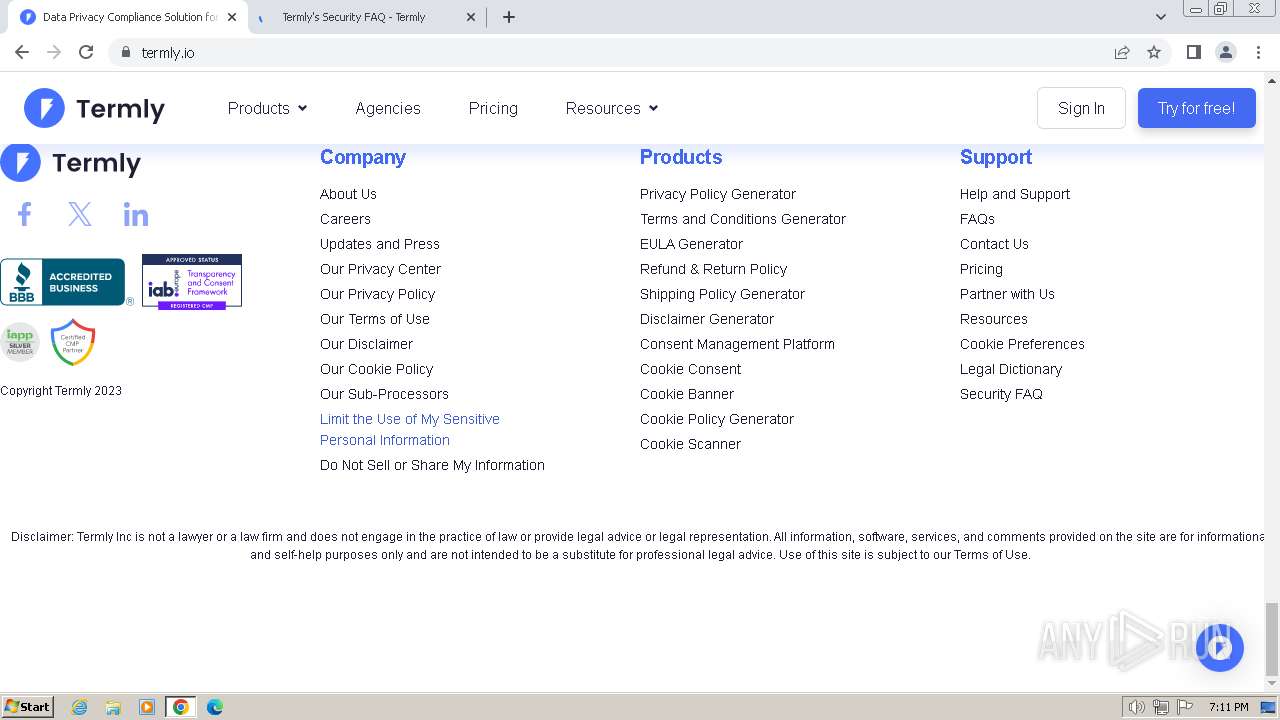Click the browser forward arrow
The height and width of the screenshot is (720, 1280).
pyautogui.click(x=54, y=52)
